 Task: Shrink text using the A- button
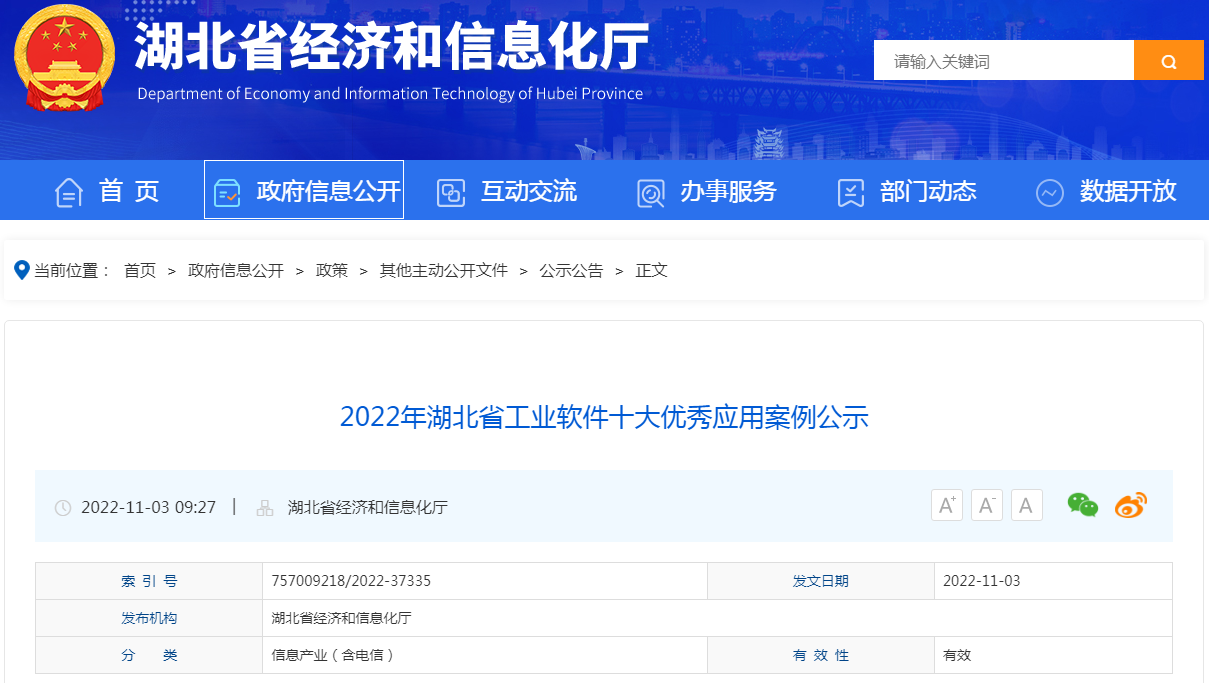986,505
